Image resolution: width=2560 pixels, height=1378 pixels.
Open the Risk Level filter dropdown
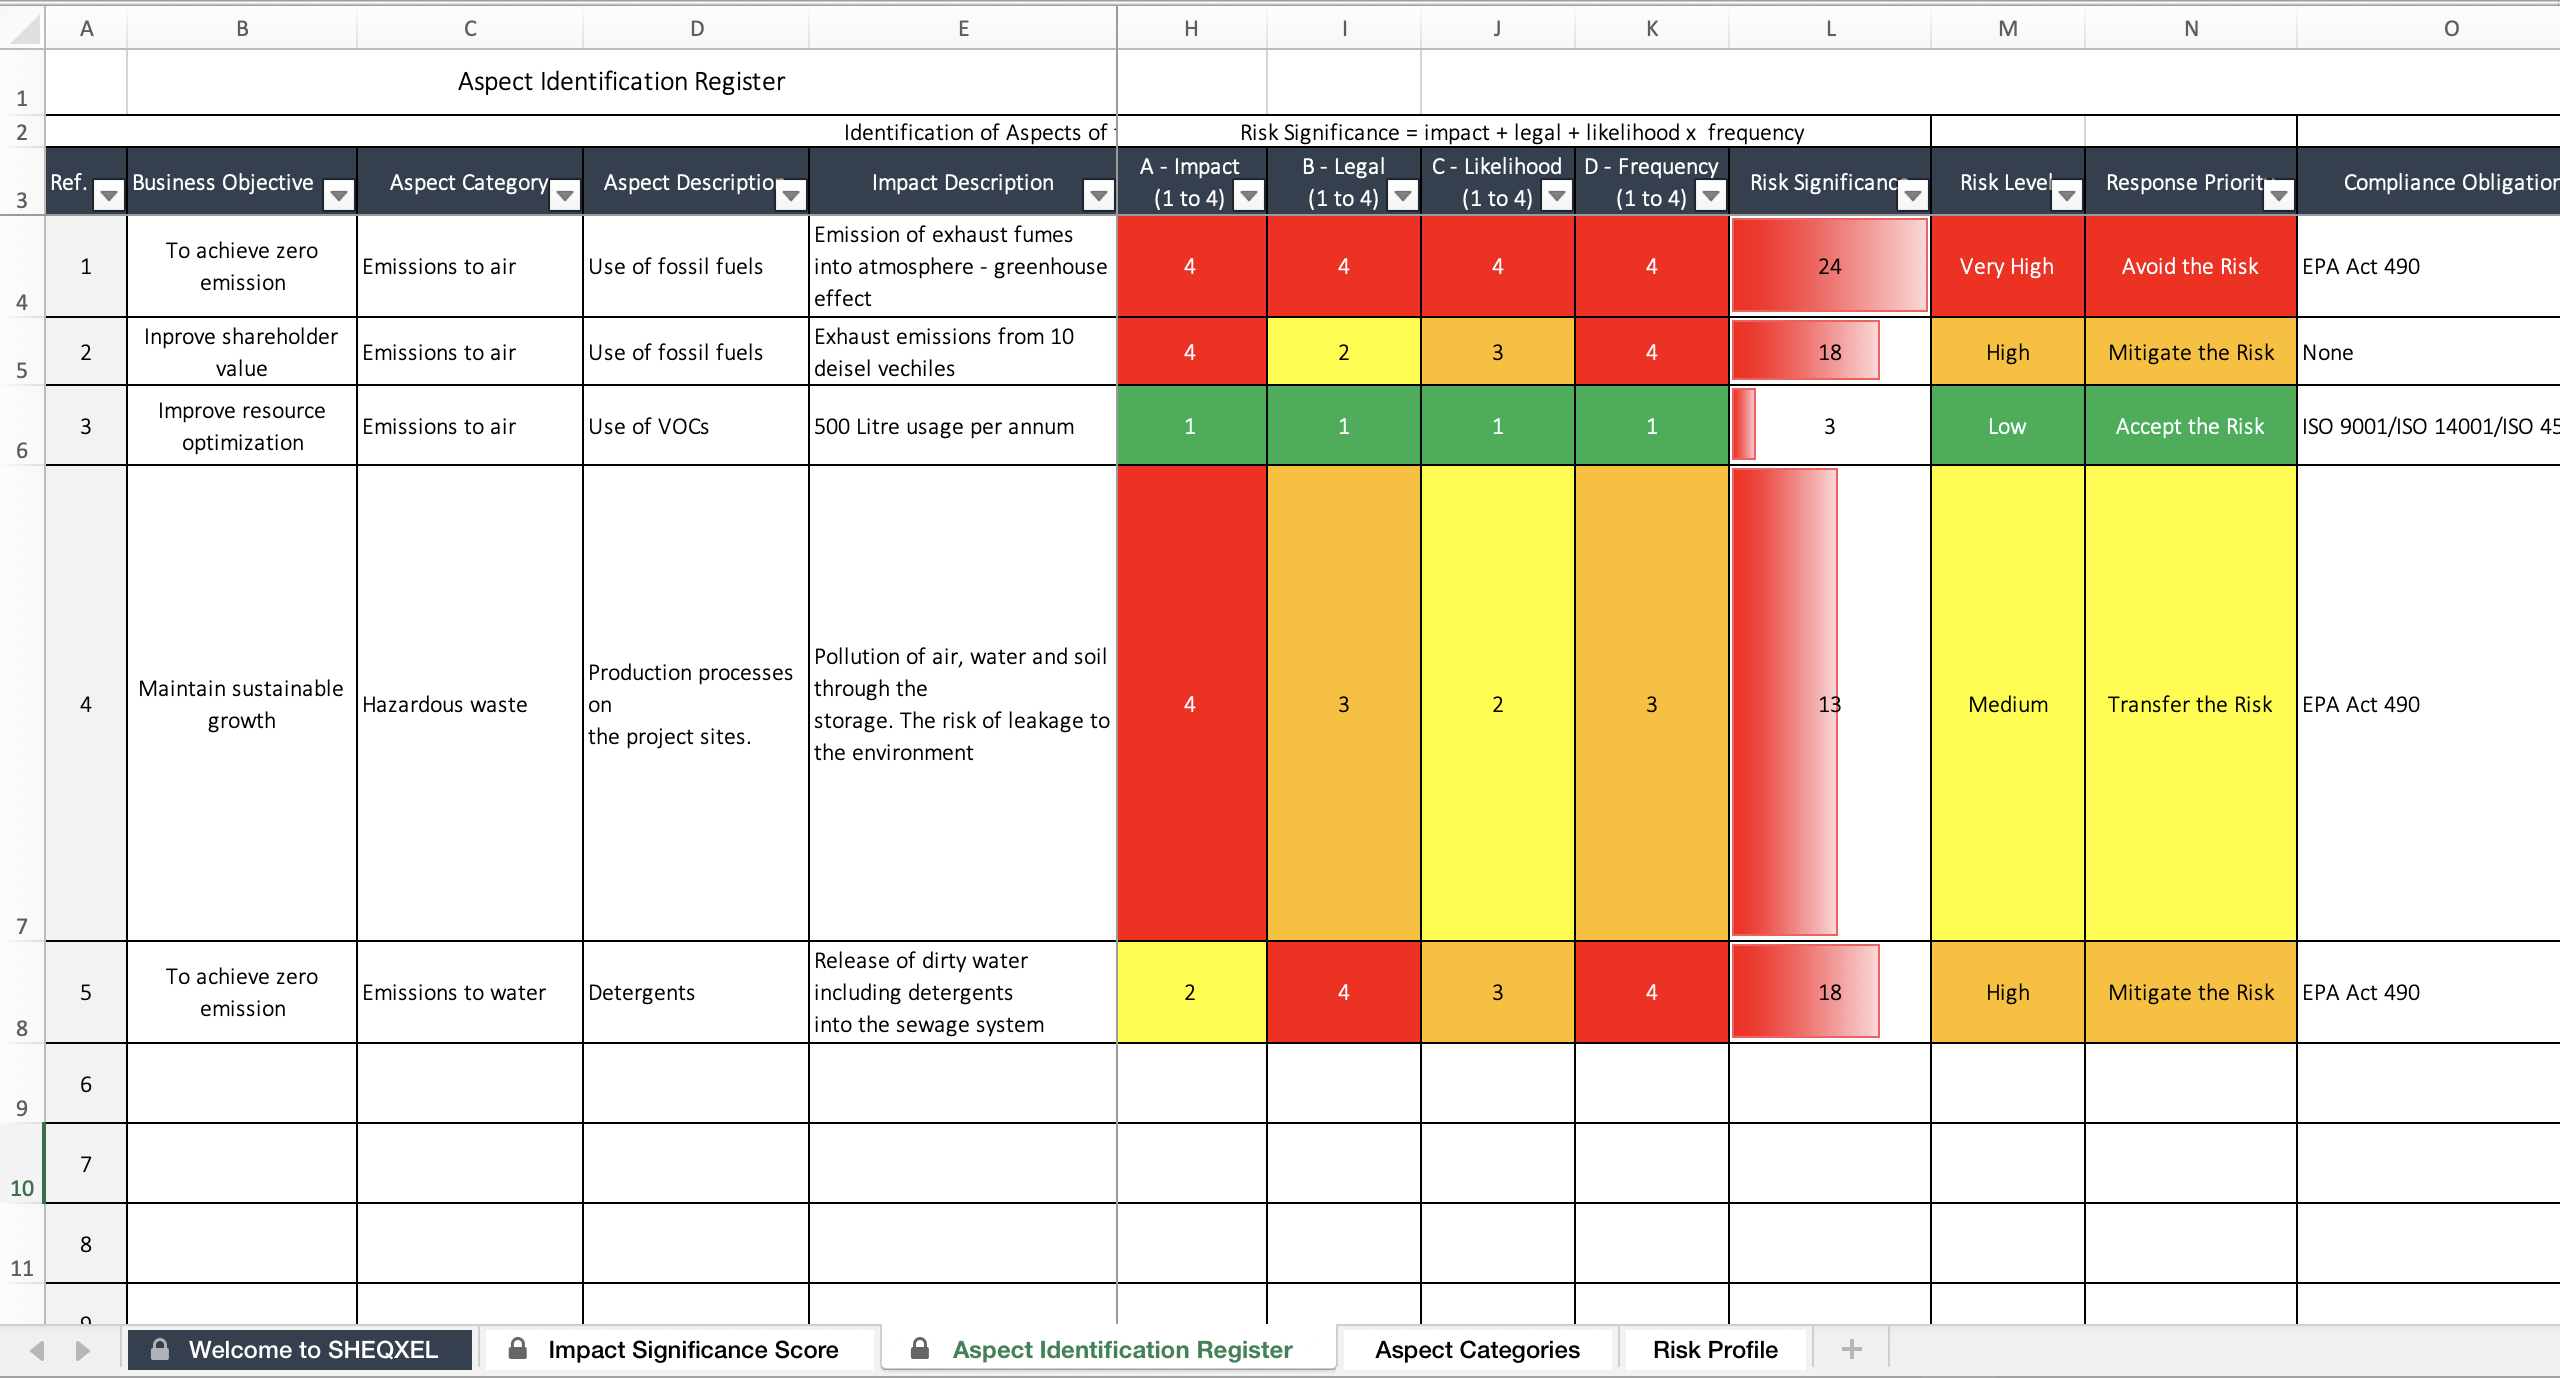[2066, 195]
